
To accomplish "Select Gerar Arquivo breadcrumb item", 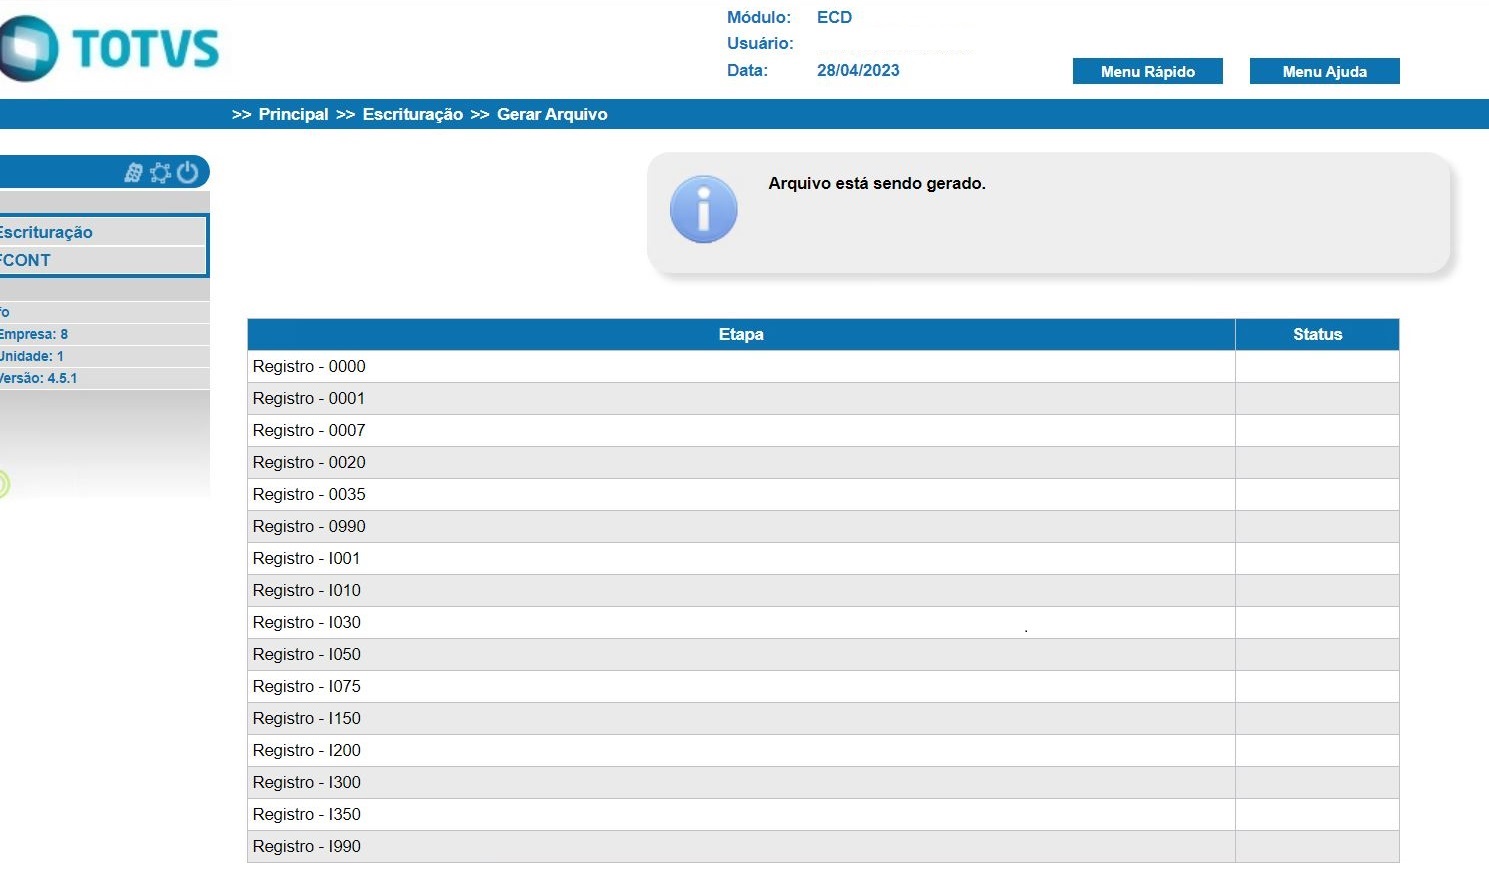I will tap(552, 114).
